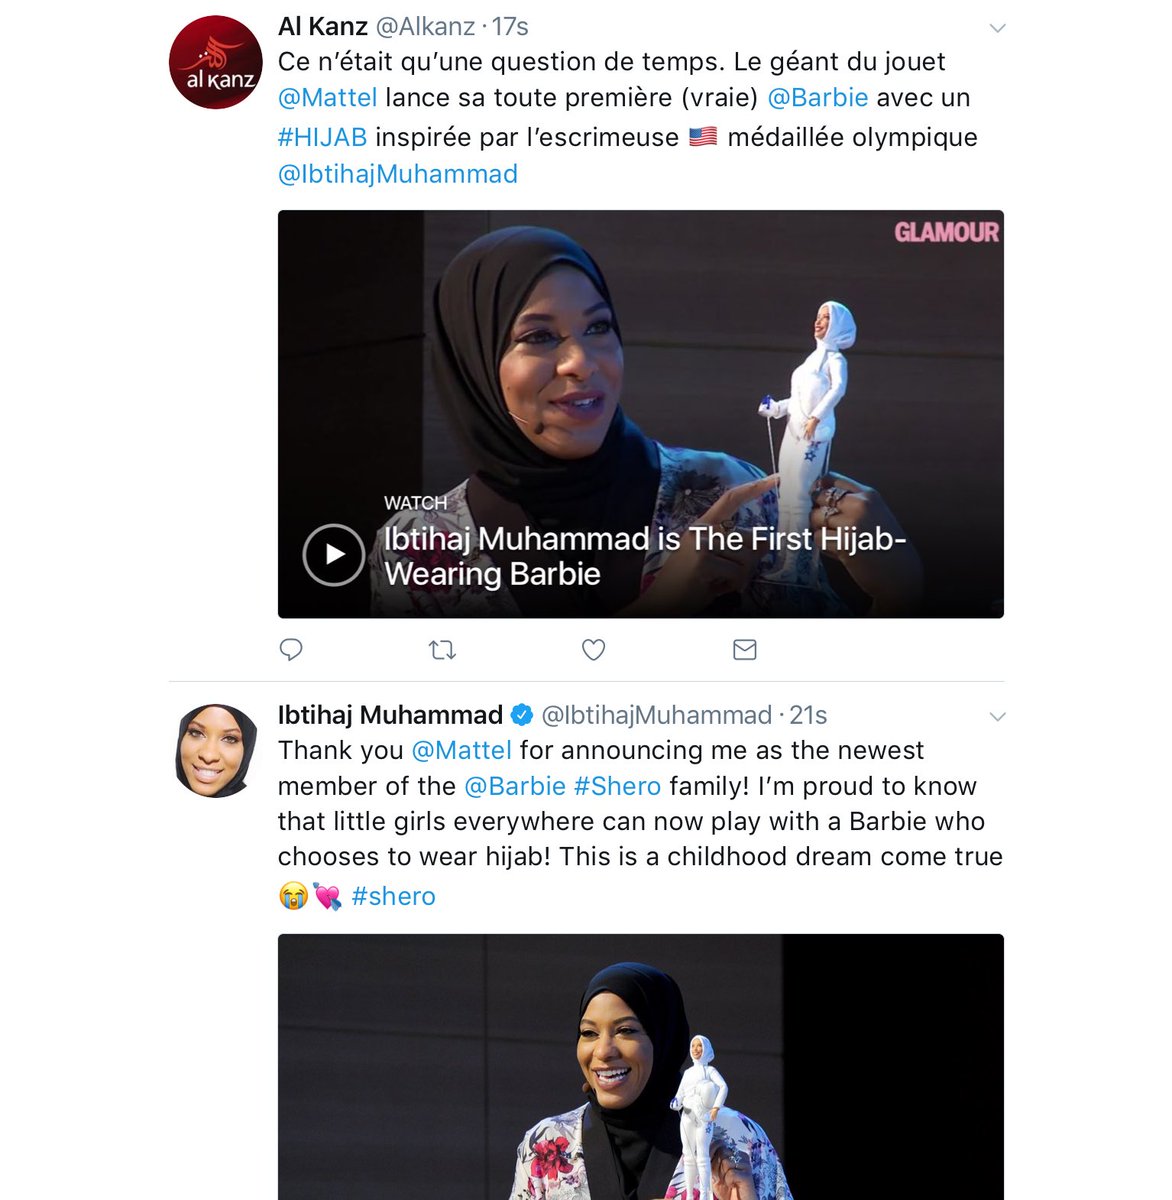Open @Barbie mention in the Al Kanz tweet
1172x1200 pixels.
click(x=818, y=98)
